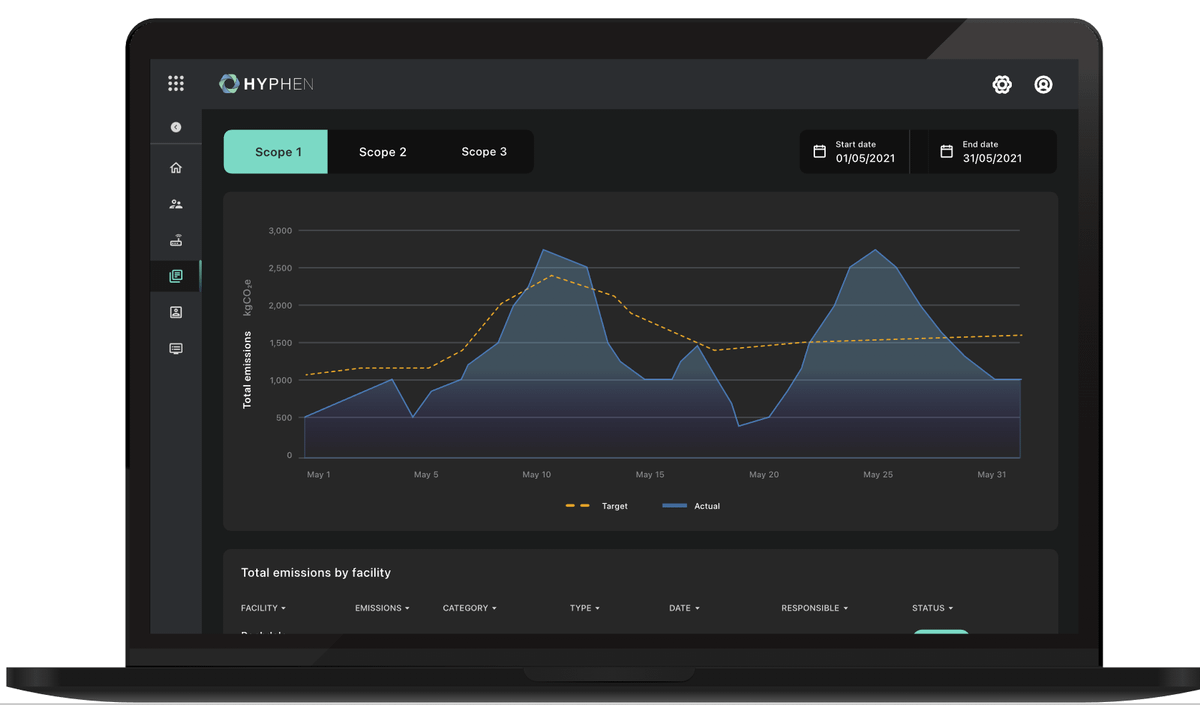
Task: Go to Home in the sidebar
Action: click(x=176, y=168)
